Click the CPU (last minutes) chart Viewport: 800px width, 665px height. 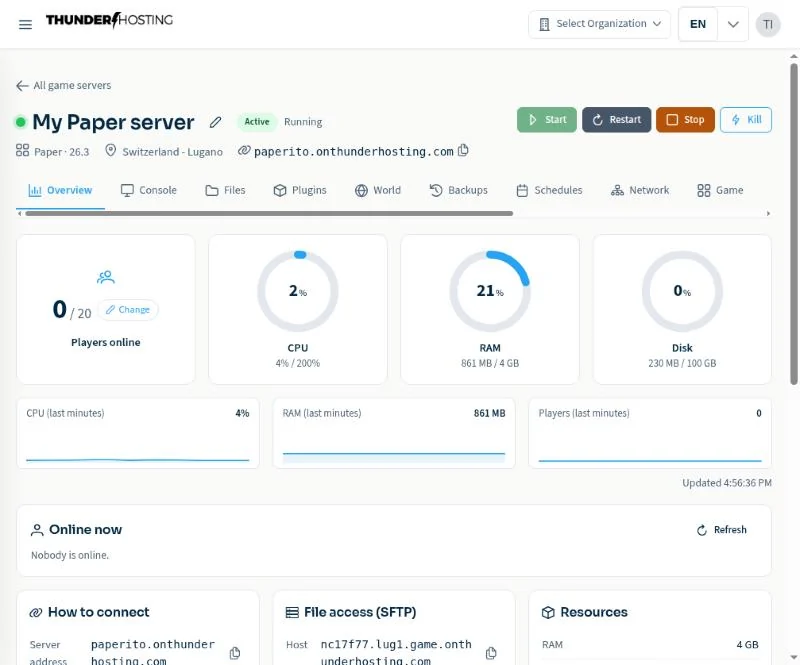click(138, 433)
